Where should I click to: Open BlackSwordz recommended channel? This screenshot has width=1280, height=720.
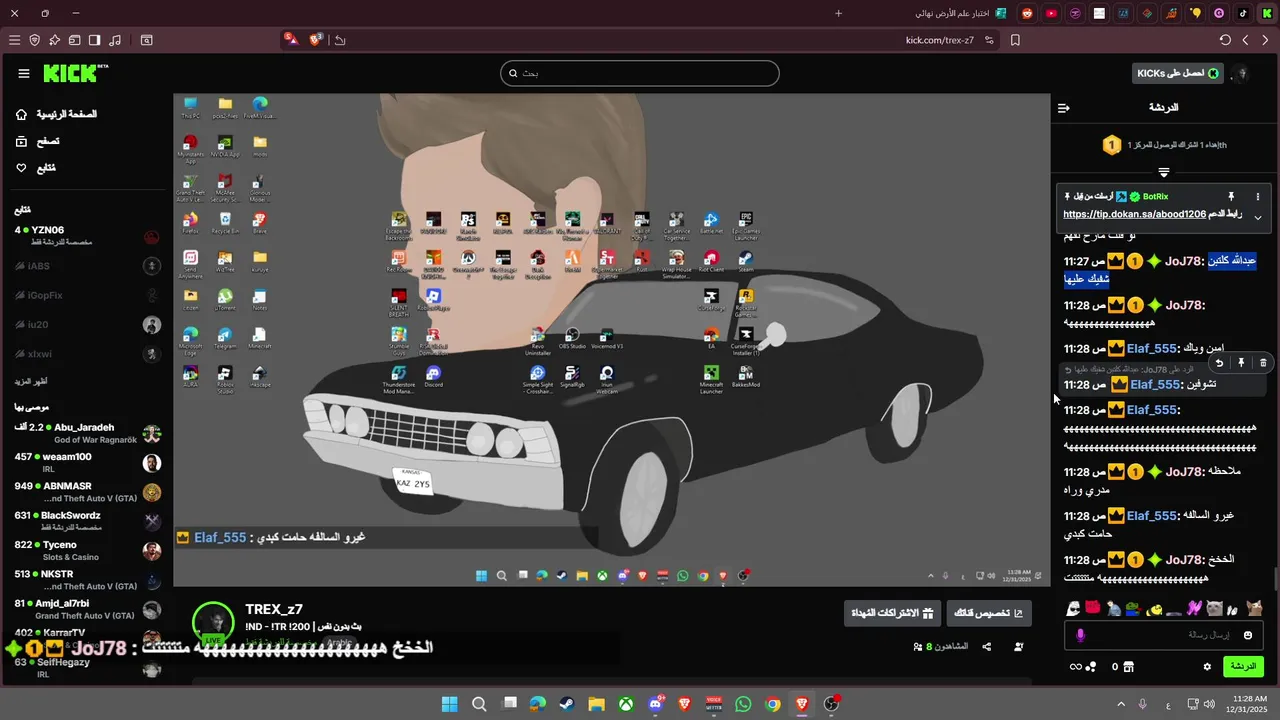(x=86, y=521)
